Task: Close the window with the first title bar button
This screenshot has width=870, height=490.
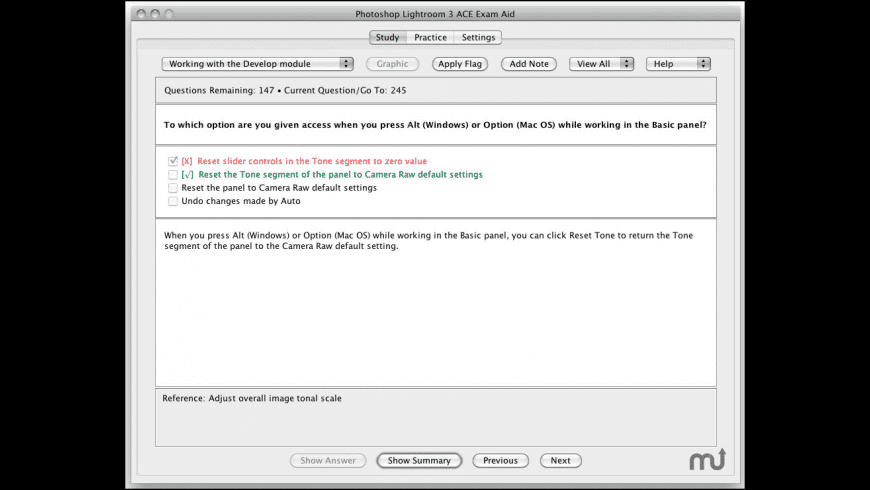Action: click(x=141, y=14)
